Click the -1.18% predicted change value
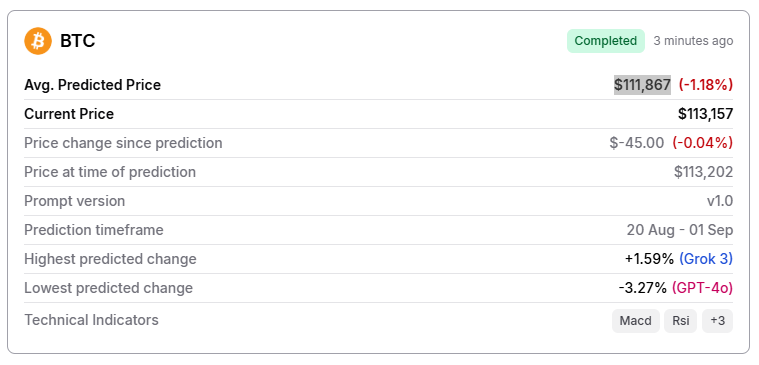Image resolution: width=759 pixels, height=365 pixels. click(706, 85)
